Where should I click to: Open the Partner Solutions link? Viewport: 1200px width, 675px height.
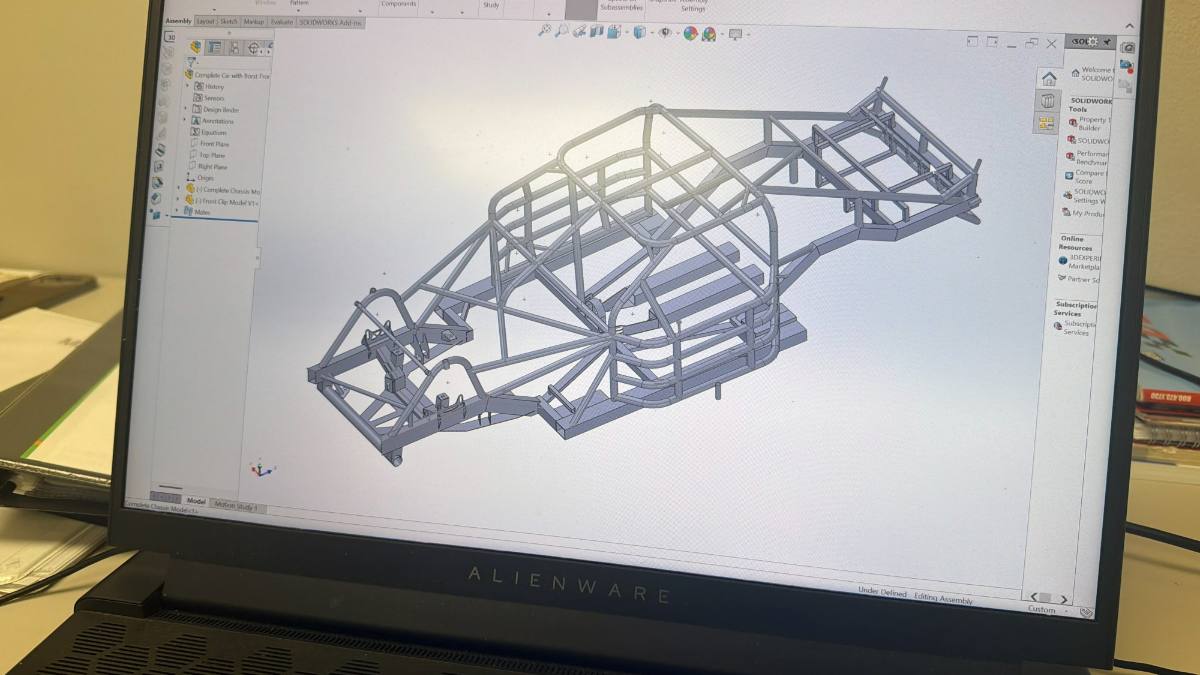tap(1079, 279)
